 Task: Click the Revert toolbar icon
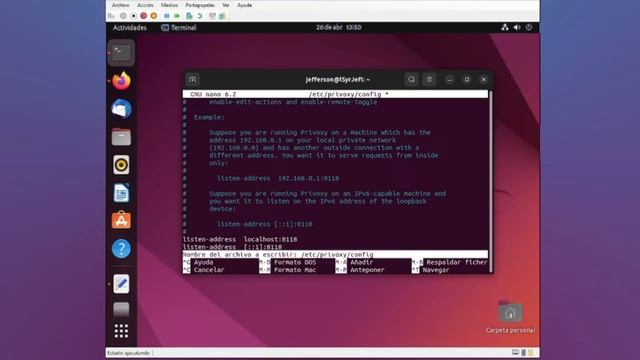tap(200, 16)
